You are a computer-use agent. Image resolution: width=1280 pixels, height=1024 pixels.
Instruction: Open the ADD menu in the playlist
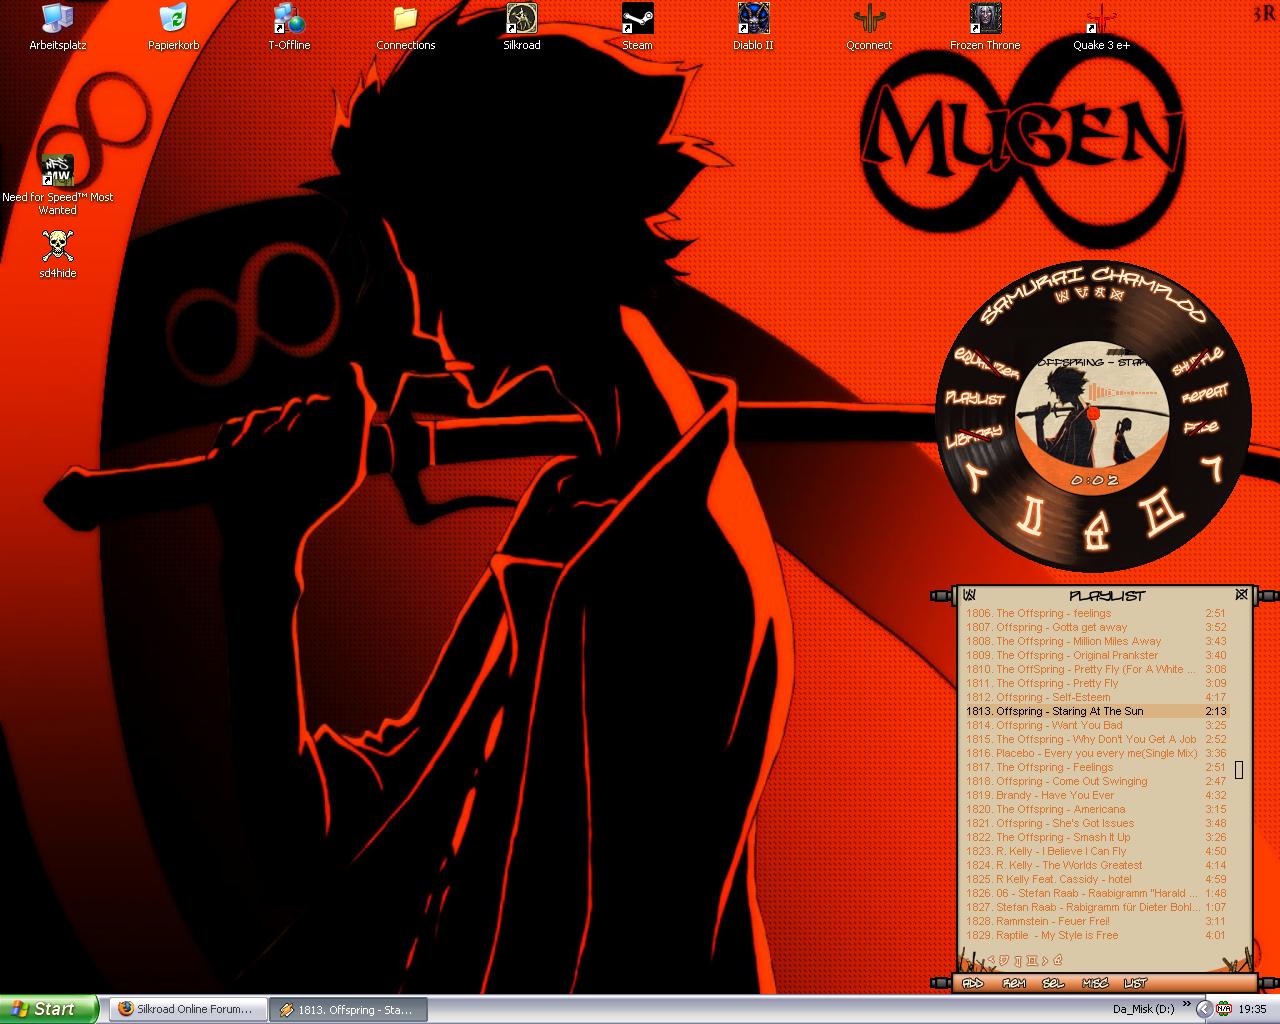pyautogui.click(x=972, y=983)
